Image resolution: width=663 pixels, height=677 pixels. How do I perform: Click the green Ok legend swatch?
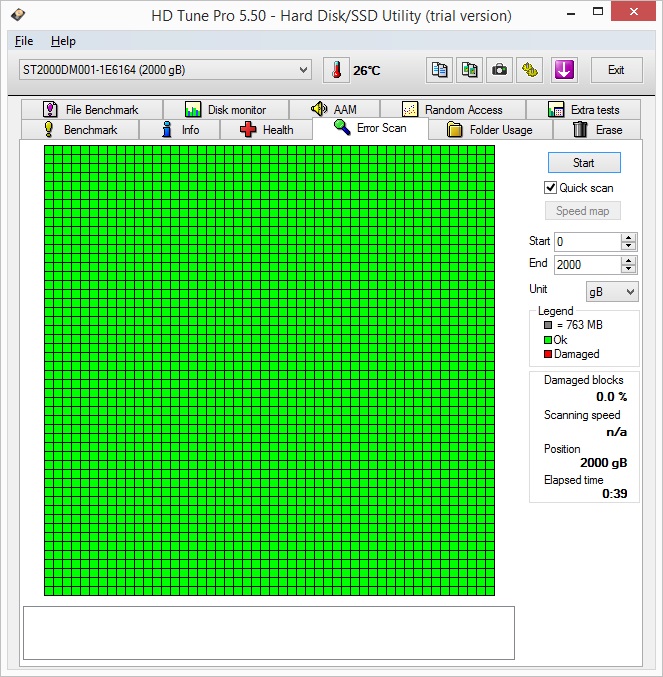(x=548, y=340)
